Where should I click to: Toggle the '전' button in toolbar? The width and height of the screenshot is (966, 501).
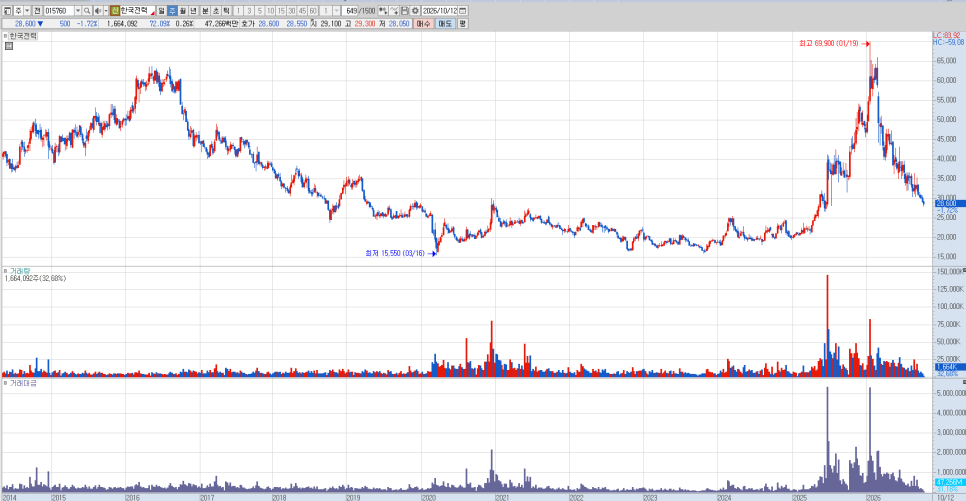pyautogui.click(x=37, y=11)
